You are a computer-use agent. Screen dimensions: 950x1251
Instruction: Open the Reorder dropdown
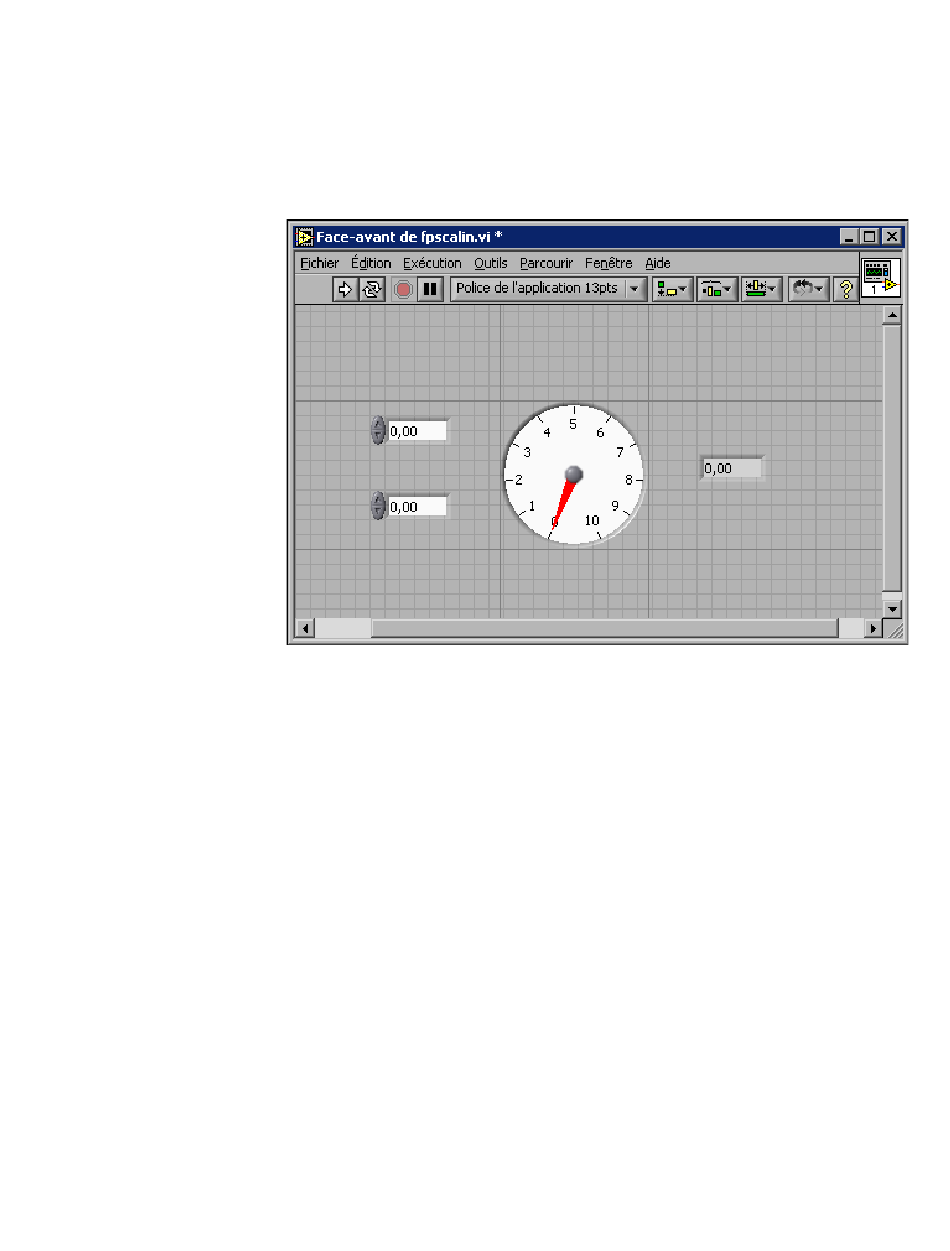[808, 289]
